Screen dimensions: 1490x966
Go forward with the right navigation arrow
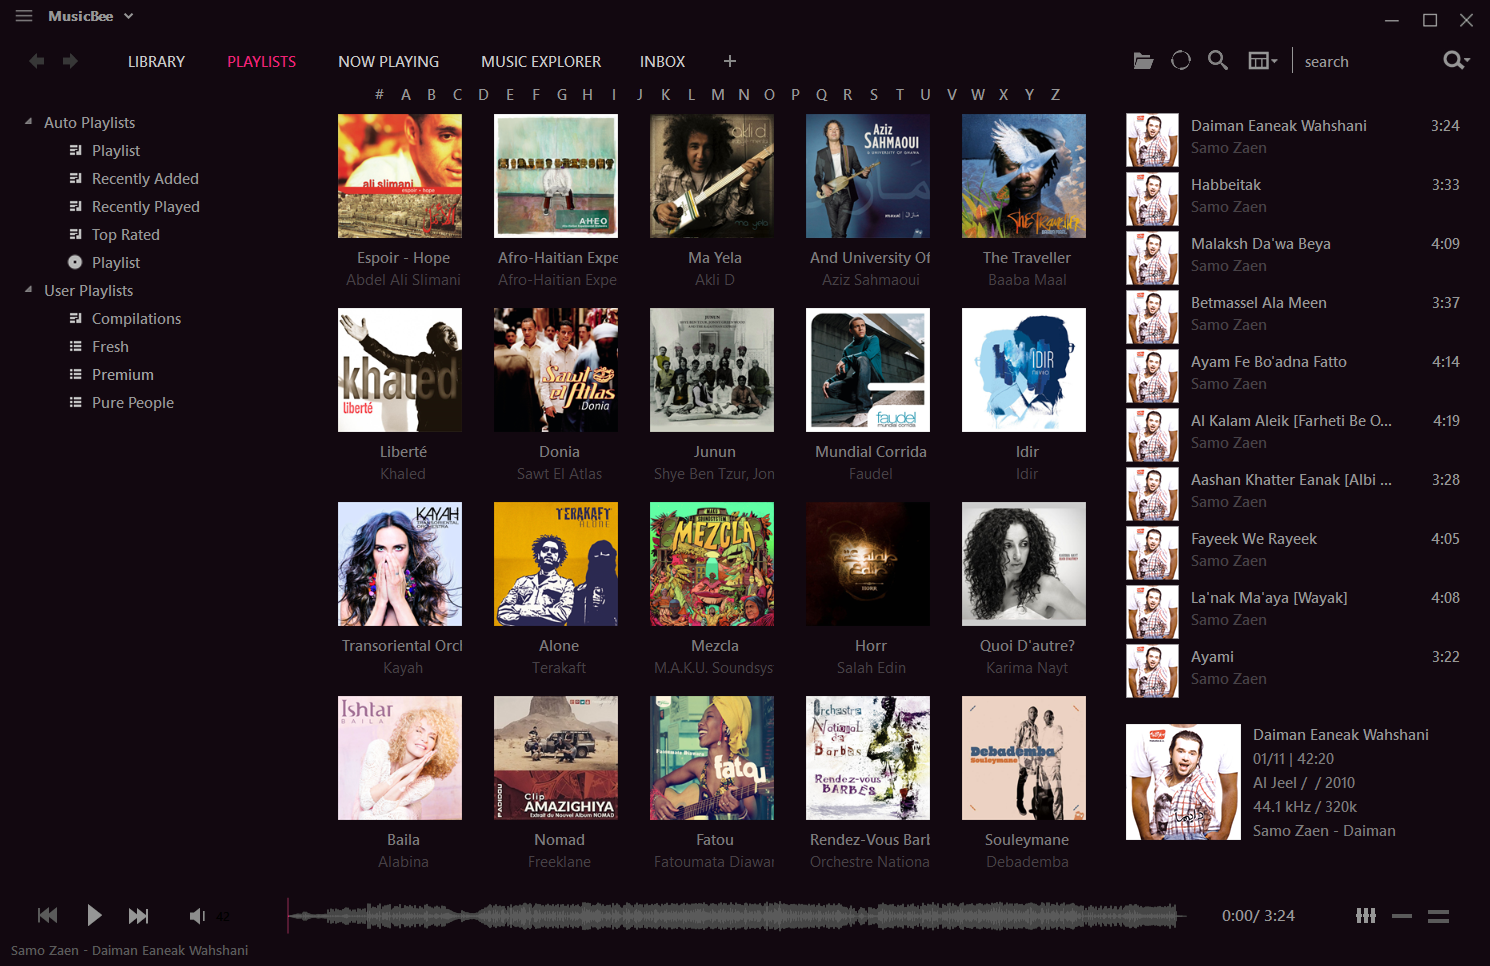[70, 61]
